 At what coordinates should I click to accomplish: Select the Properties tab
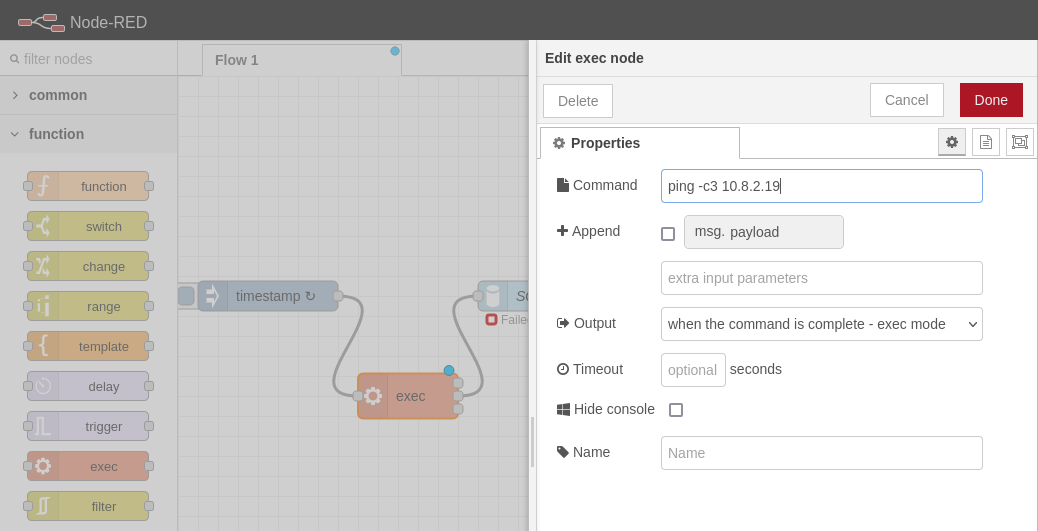pos(639,143)
